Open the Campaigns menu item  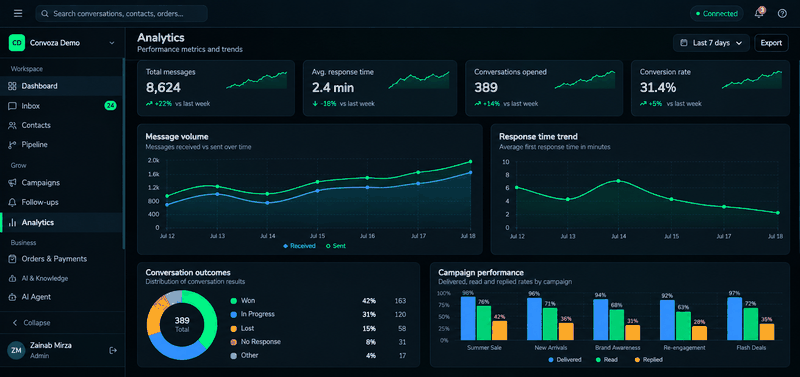tap(61, 183)
